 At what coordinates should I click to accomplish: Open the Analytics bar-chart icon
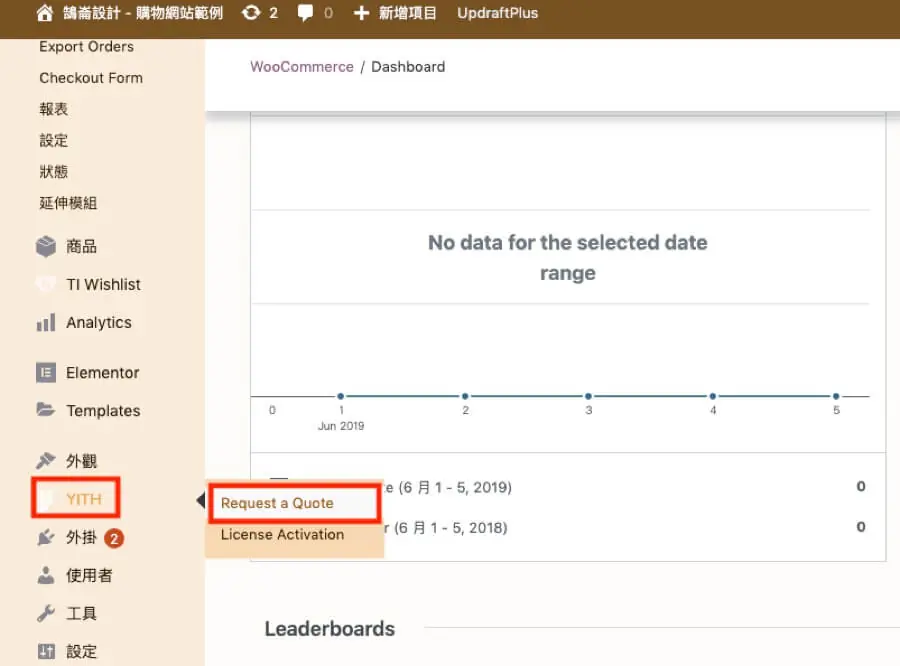pos(46,323)
